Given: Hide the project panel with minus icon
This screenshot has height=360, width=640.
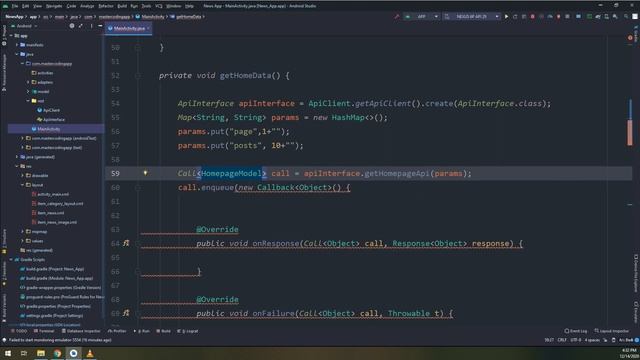Looking at the screenshot, I should pos(100,26).
